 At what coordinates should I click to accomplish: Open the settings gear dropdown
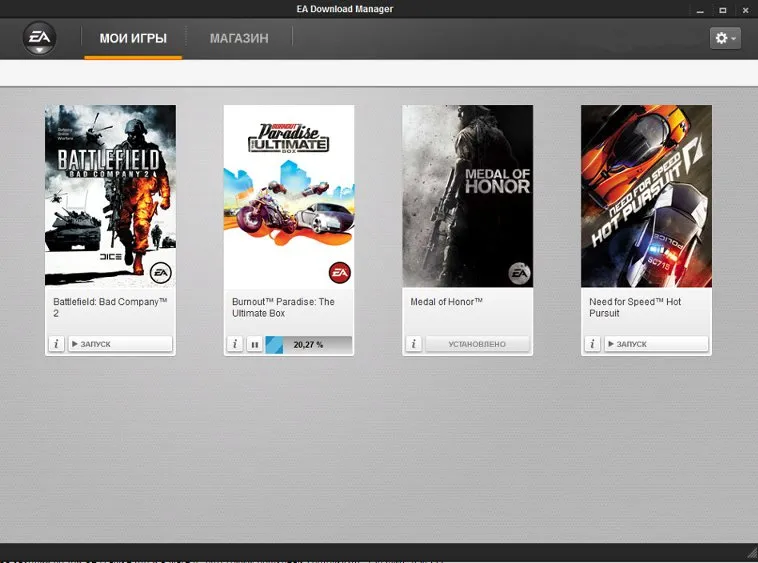coord(725,38)
